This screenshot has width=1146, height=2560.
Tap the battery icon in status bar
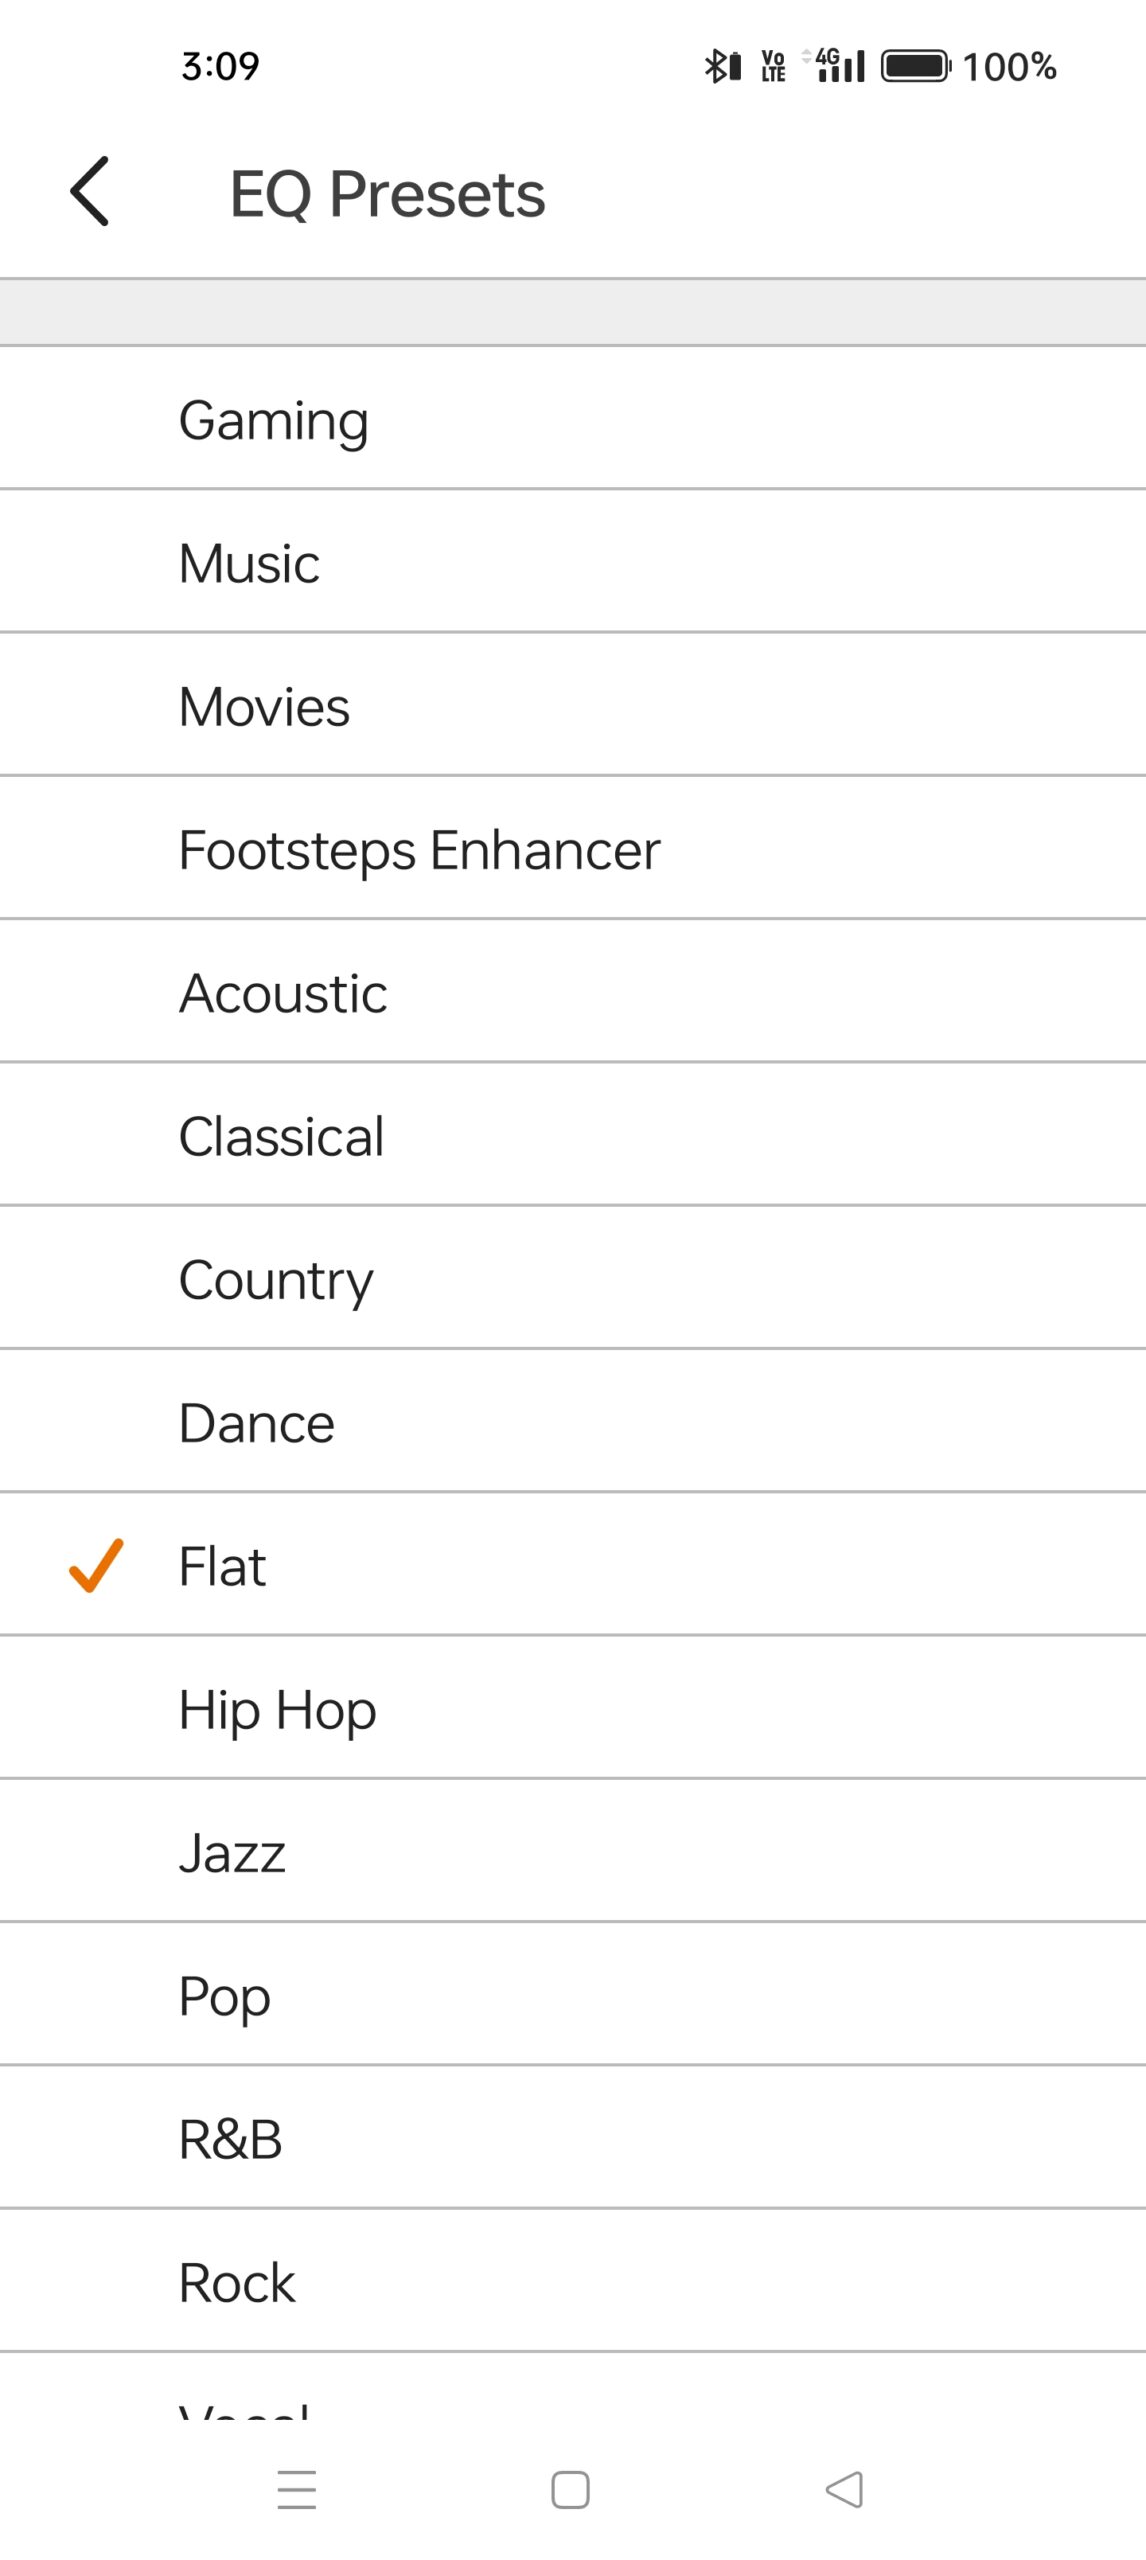pyautogui.click(x=915, y=67)
